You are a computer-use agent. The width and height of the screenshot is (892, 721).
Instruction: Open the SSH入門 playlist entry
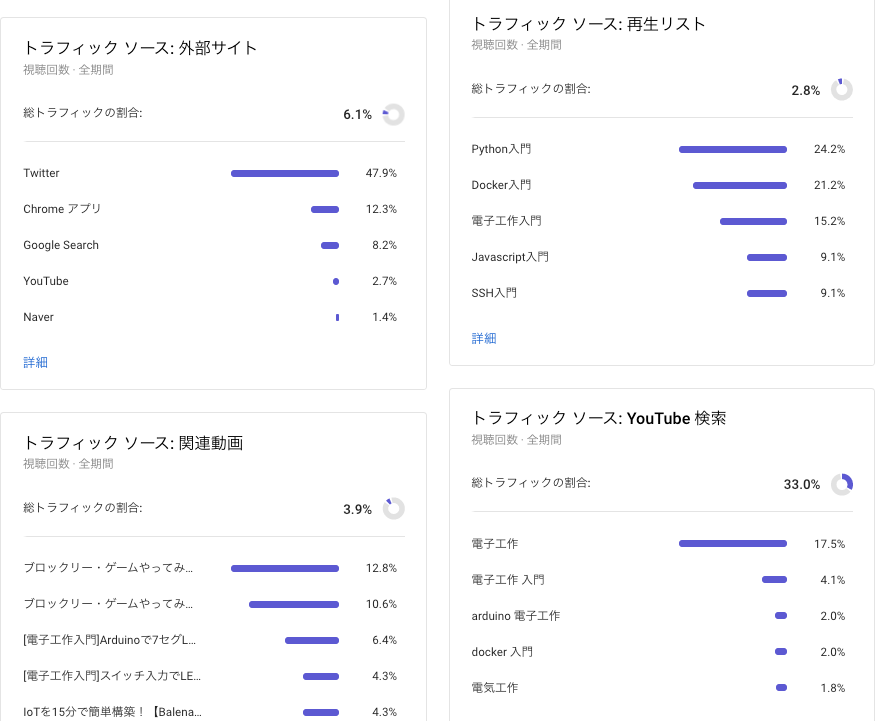coord(494,293)
